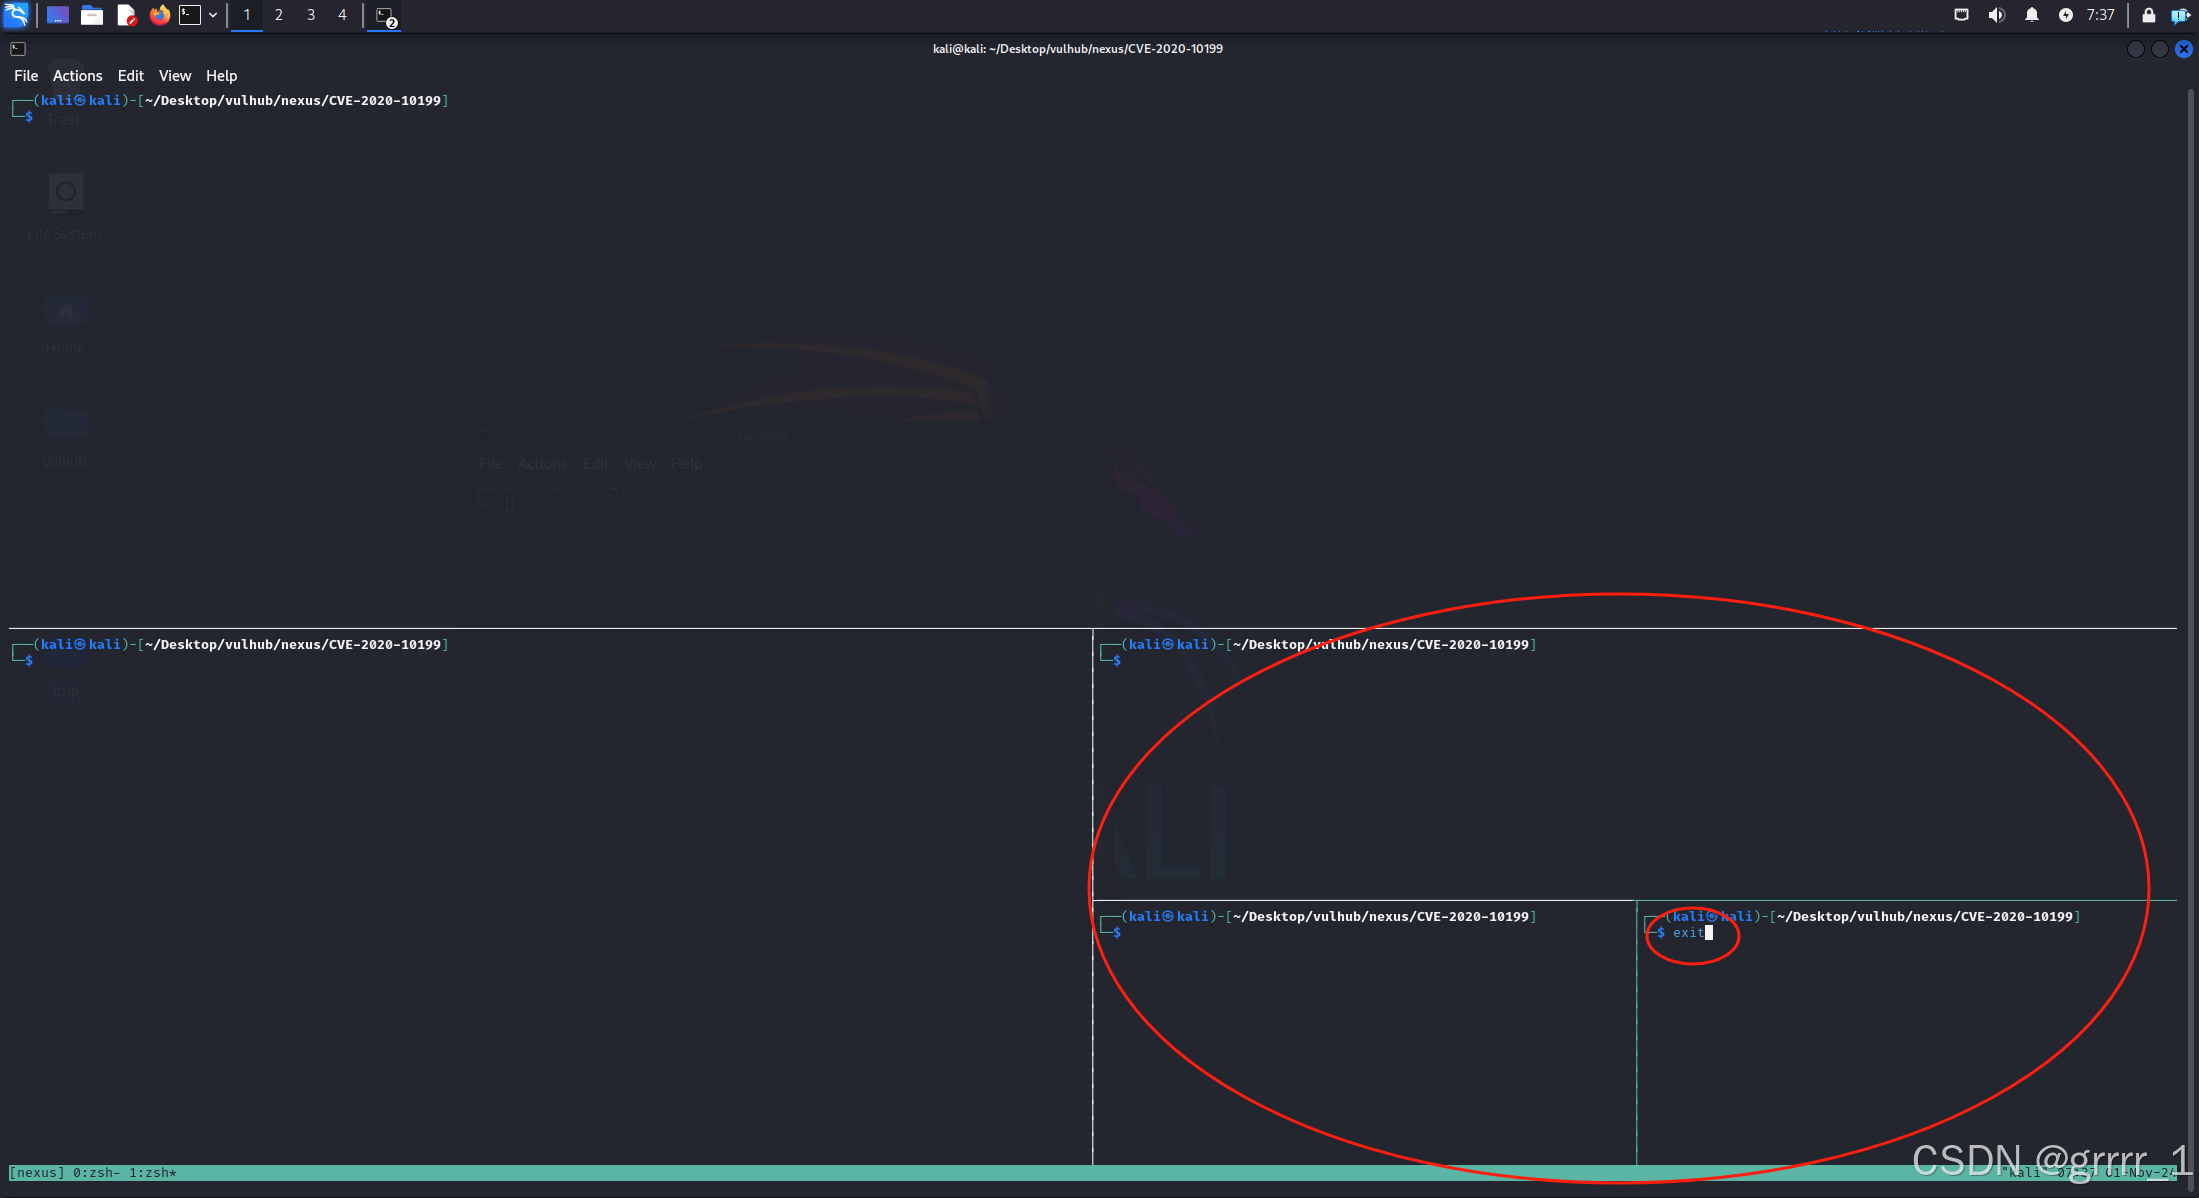Launch Firefox from the top panel

tap(159, 15)
